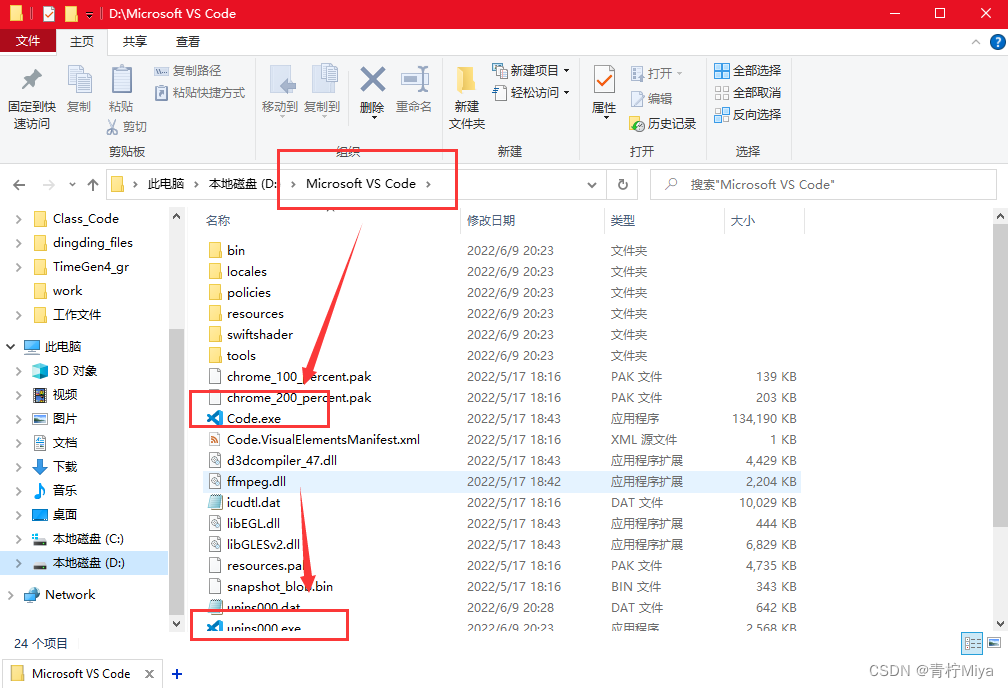The width and height of the screenshot is (1008, 688).
Task: Click the Paste clipboard icon
Action: (x=122, y=80)
